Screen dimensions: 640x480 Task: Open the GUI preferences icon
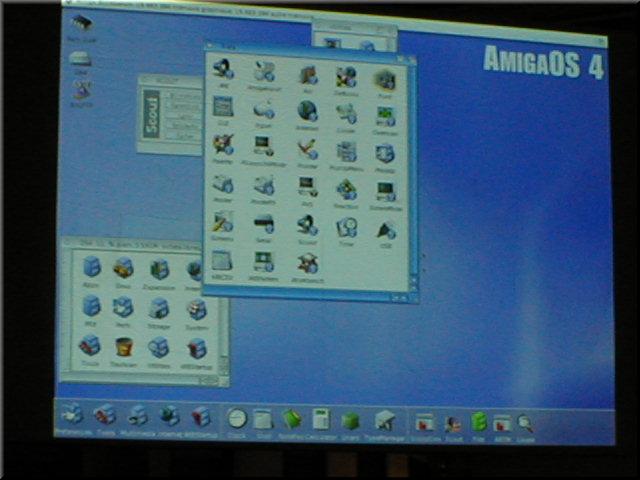point(223,107)
